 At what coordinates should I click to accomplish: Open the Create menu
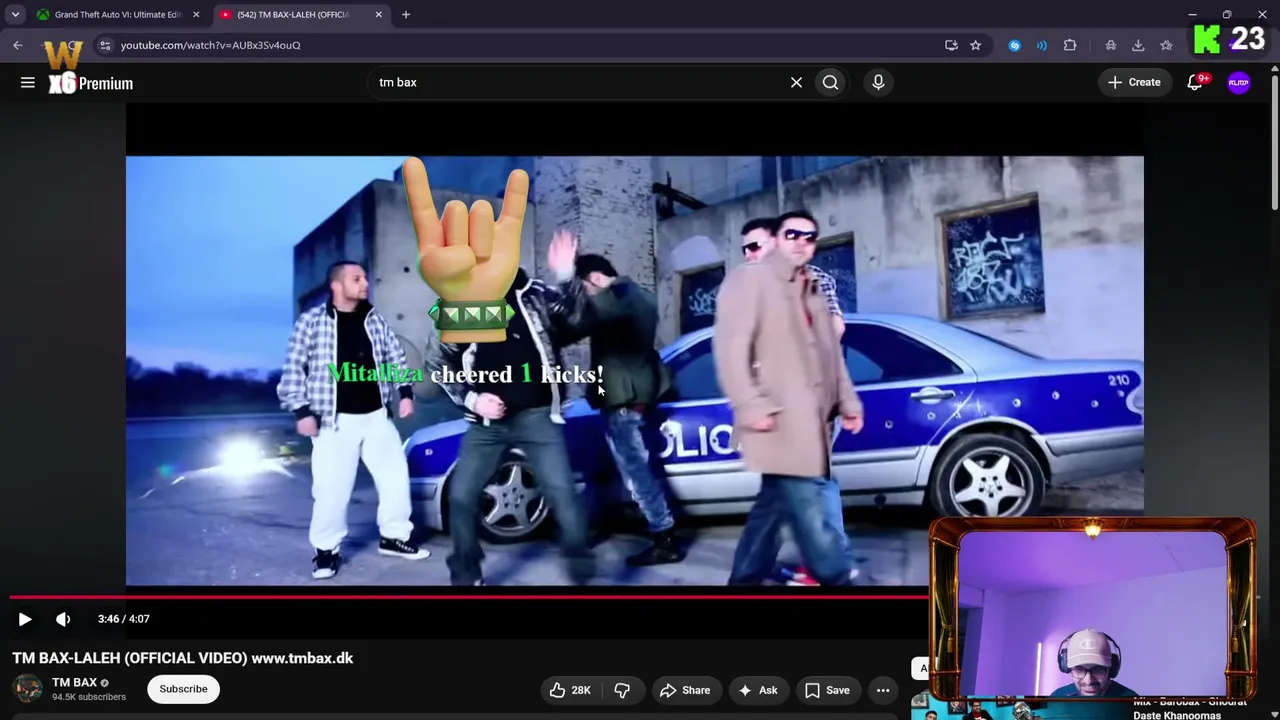1134,83
